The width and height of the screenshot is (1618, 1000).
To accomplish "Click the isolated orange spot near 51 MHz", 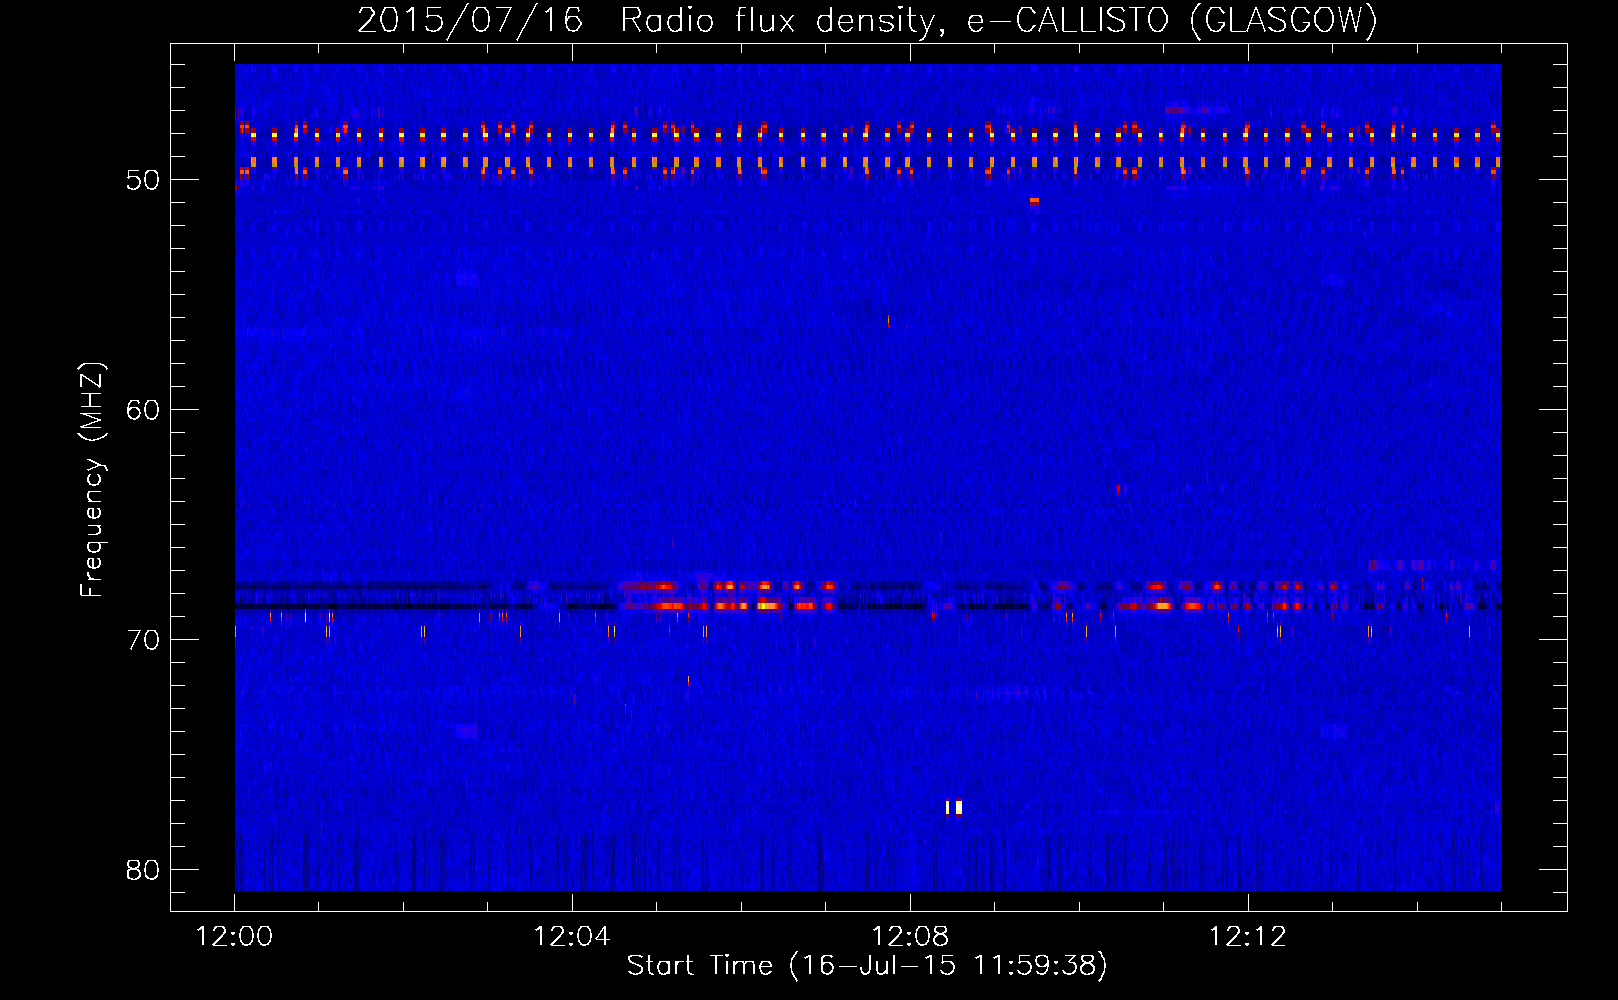I will click(1034, 201).
